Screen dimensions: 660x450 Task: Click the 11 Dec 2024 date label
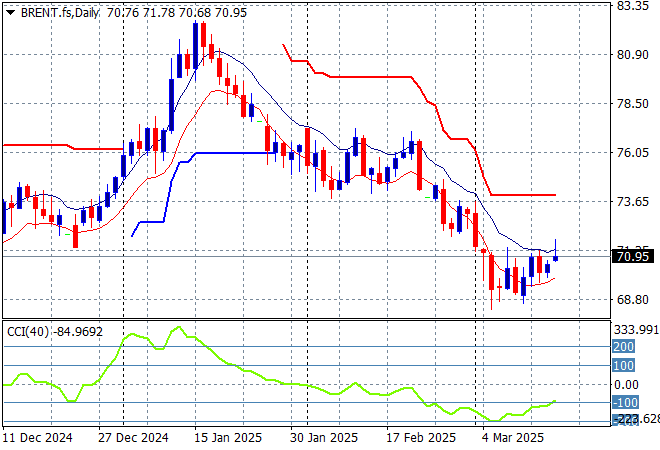click(37, 438)
